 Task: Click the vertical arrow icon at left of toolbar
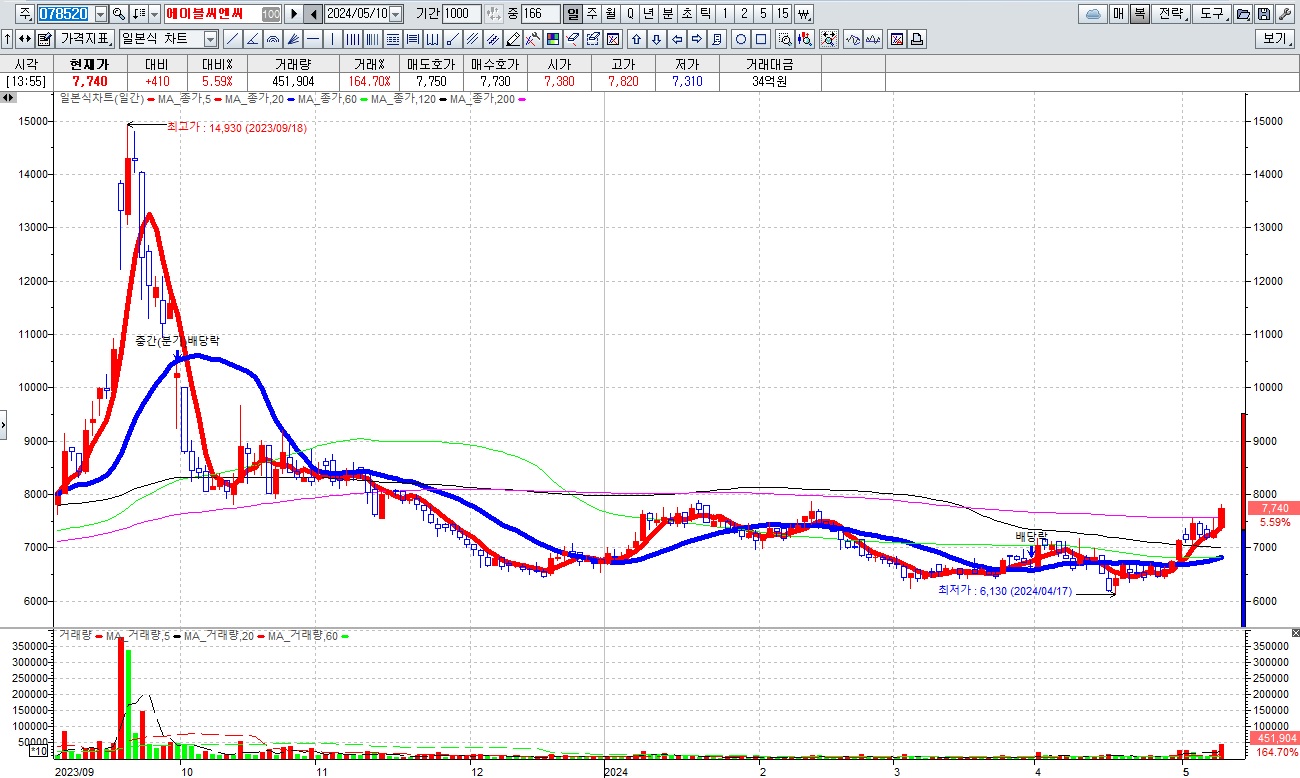pyautogui.click(x=7, y=39)
